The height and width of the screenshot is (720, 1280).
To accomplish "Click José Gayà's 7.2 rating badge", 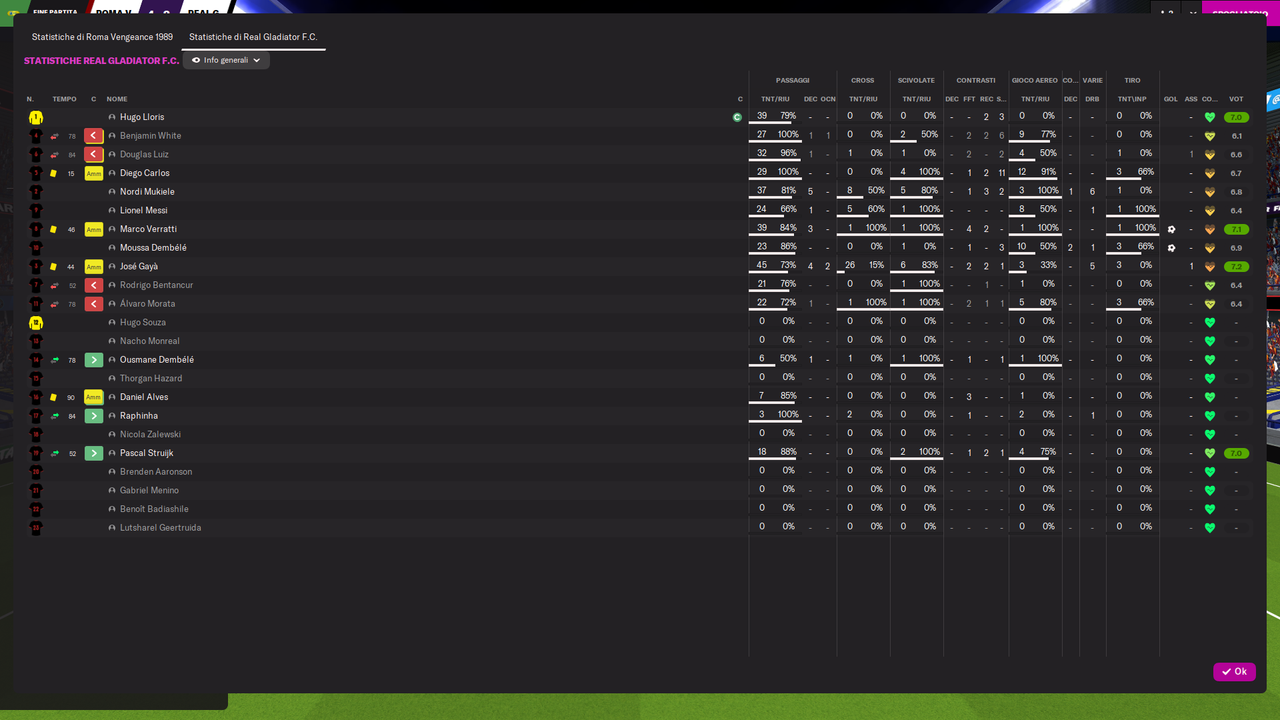I will 1237,267.
